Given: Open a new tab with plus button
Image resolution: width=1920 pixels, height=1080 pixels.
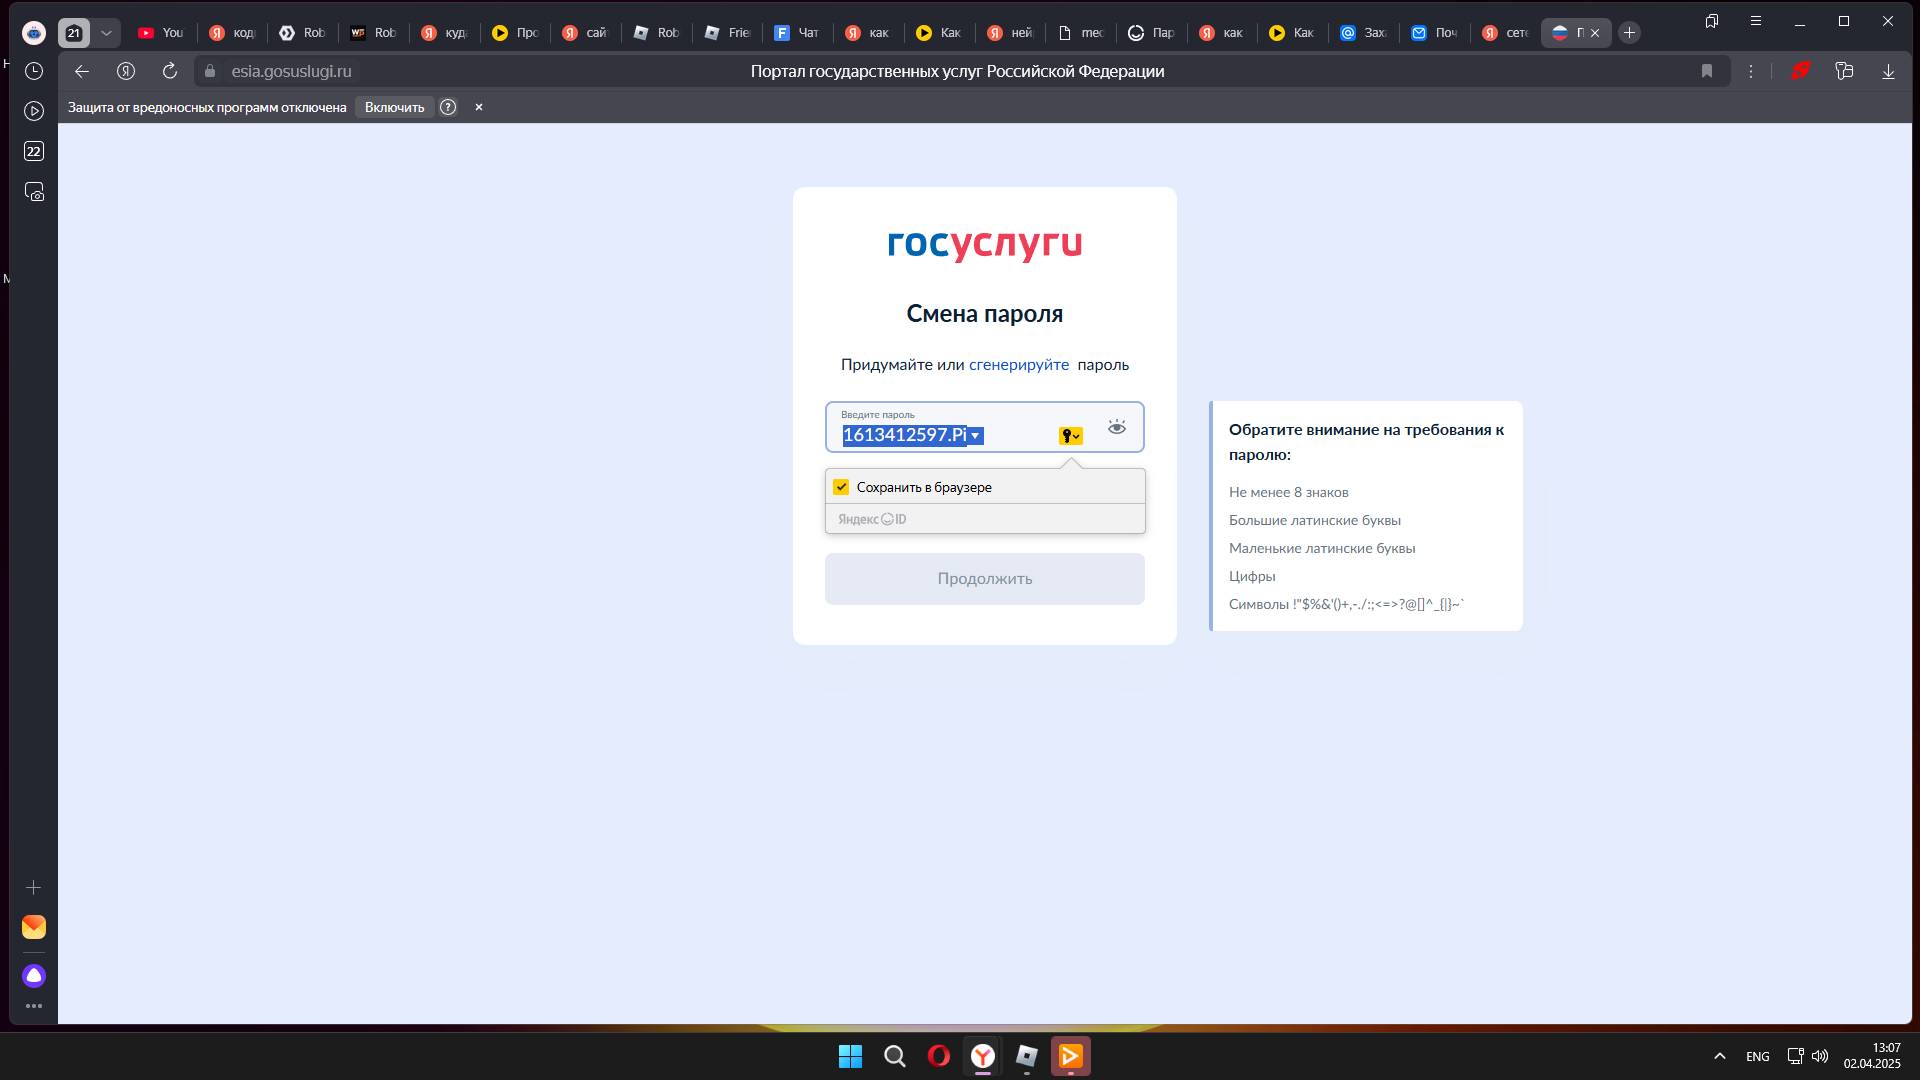Looking at the screenshot, I should 1629,33.
